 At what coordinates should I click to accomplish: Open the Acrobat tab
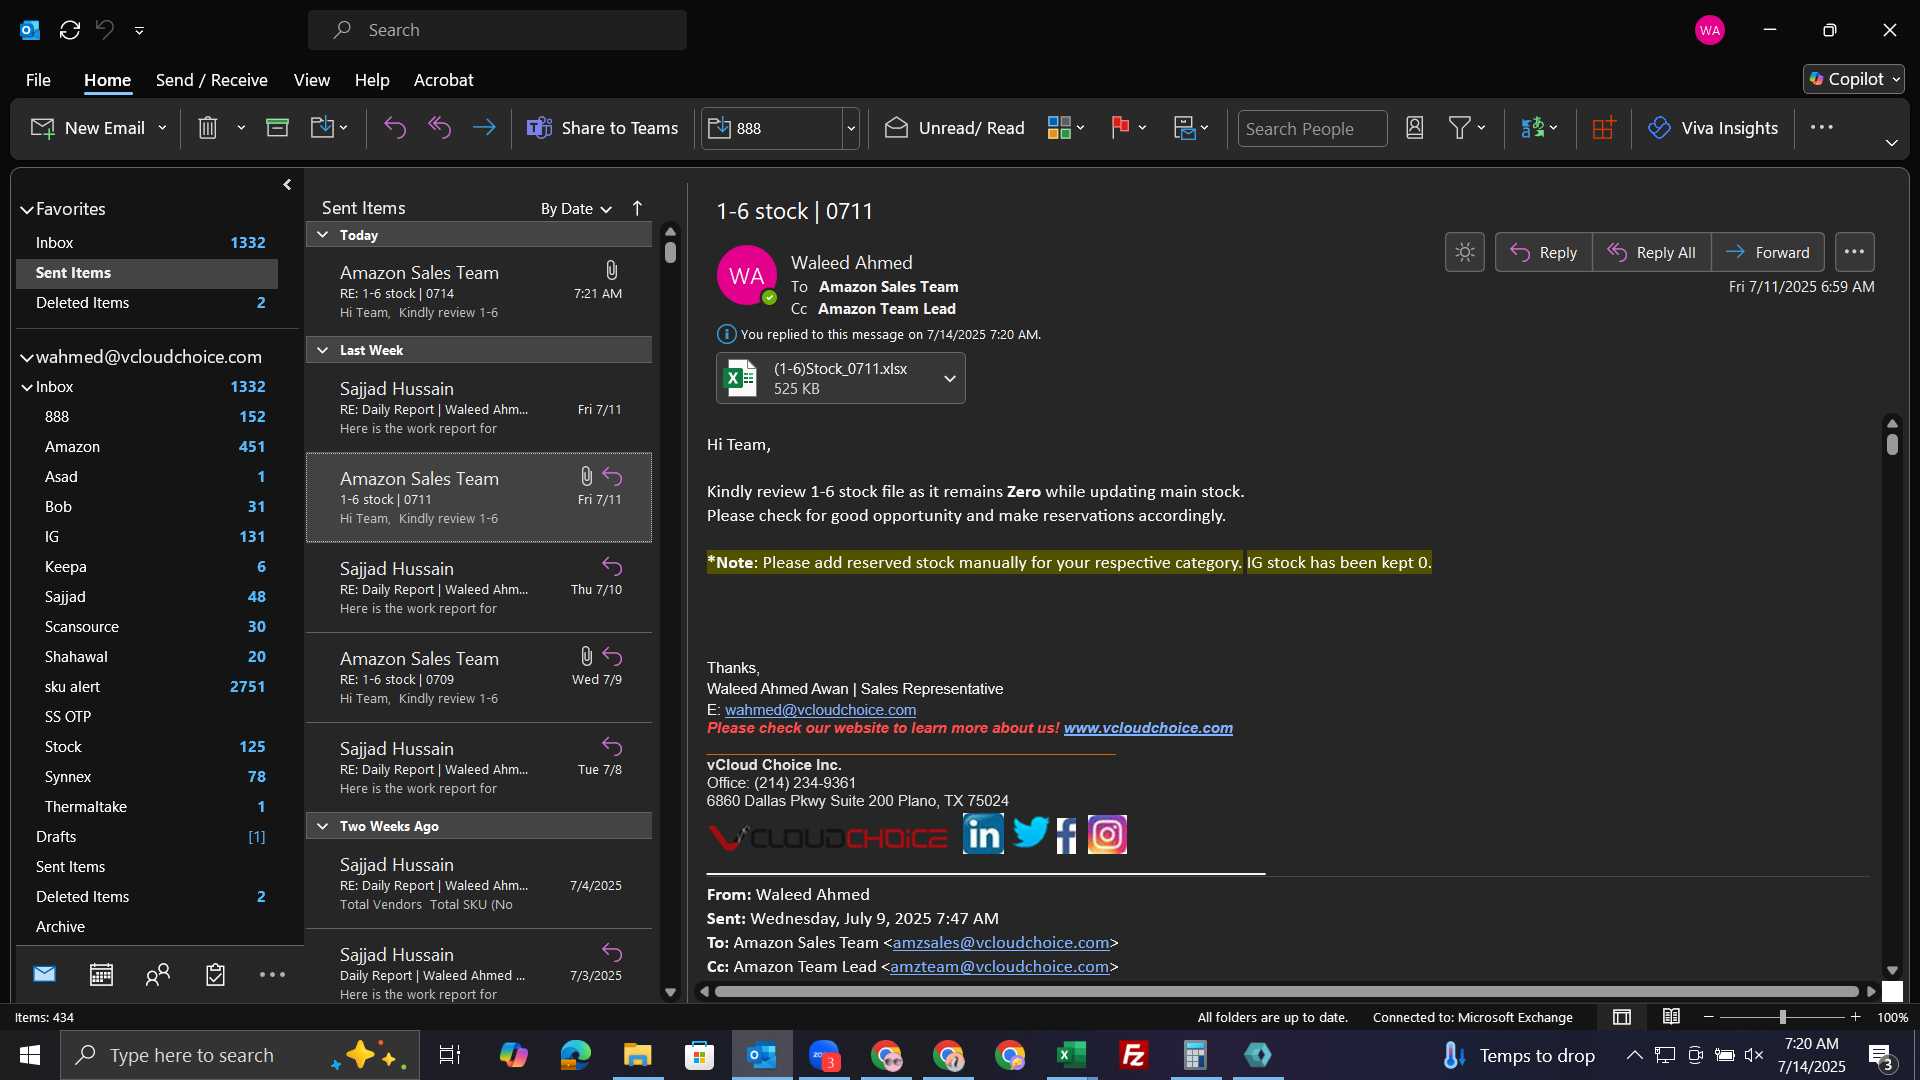tap(443, 80)
